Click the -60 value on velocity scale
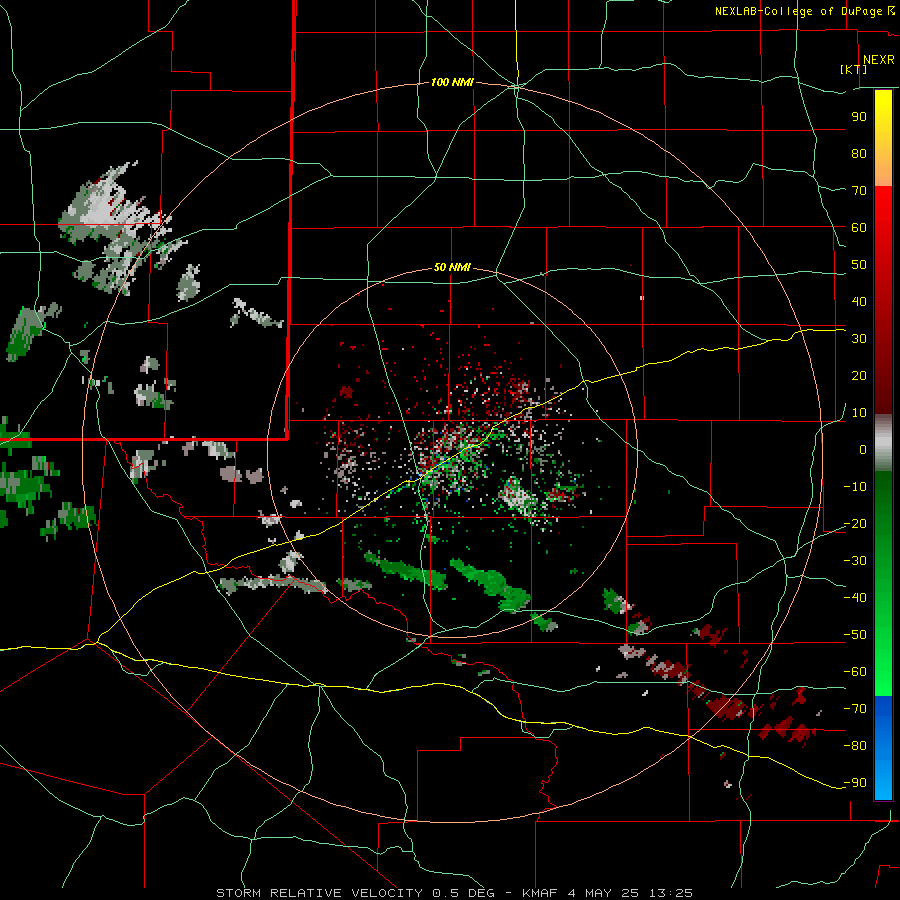The height and width of the screenshot is (900, 900). point(855,672)
